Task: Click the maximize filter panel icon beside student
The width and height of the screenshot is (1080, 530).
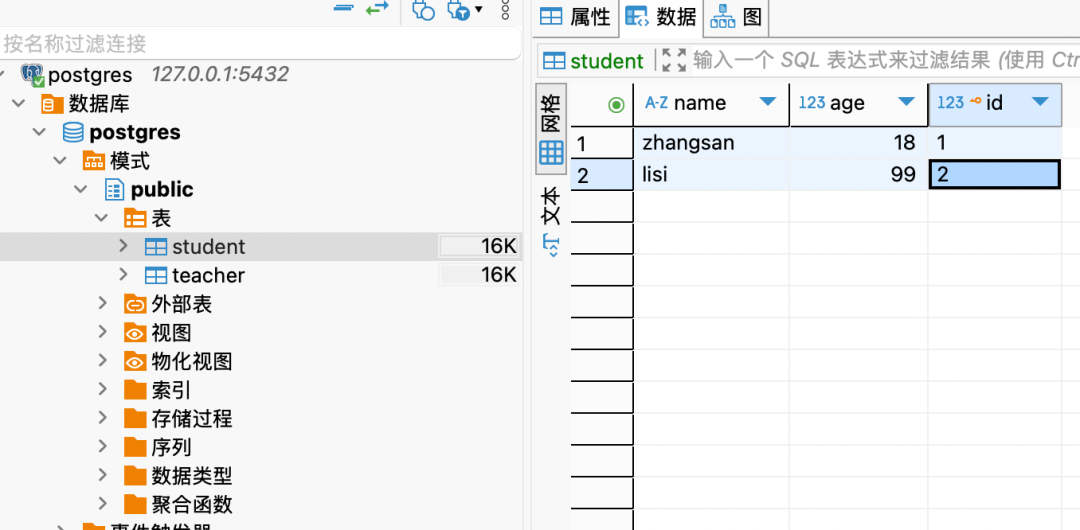Action: [x=674, y=61]
